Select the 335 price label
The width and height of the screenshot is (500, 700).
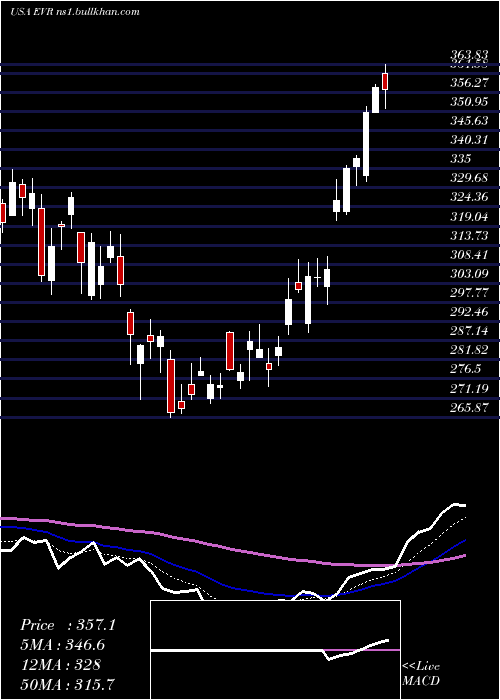(x=461, y=159)
